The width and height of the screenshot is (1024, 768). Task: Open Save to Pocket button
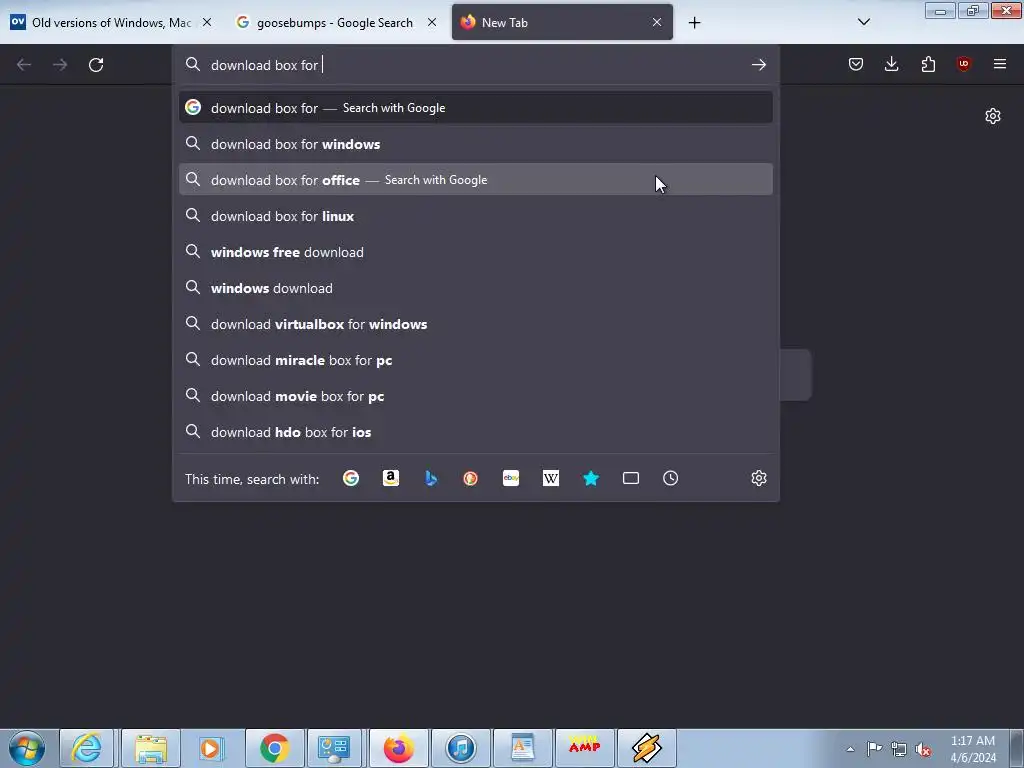coord(856,64)
